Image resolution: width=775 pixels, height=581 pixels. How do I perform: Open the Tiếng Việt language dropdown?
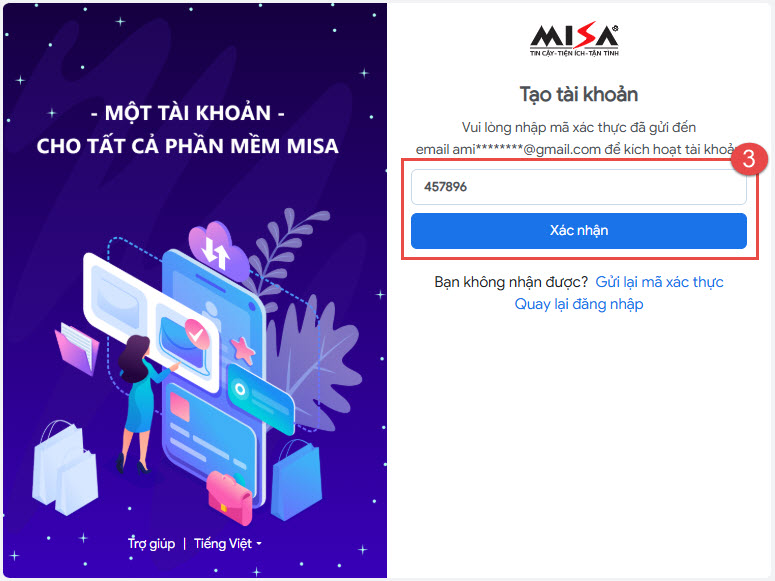tap(227, 543)
